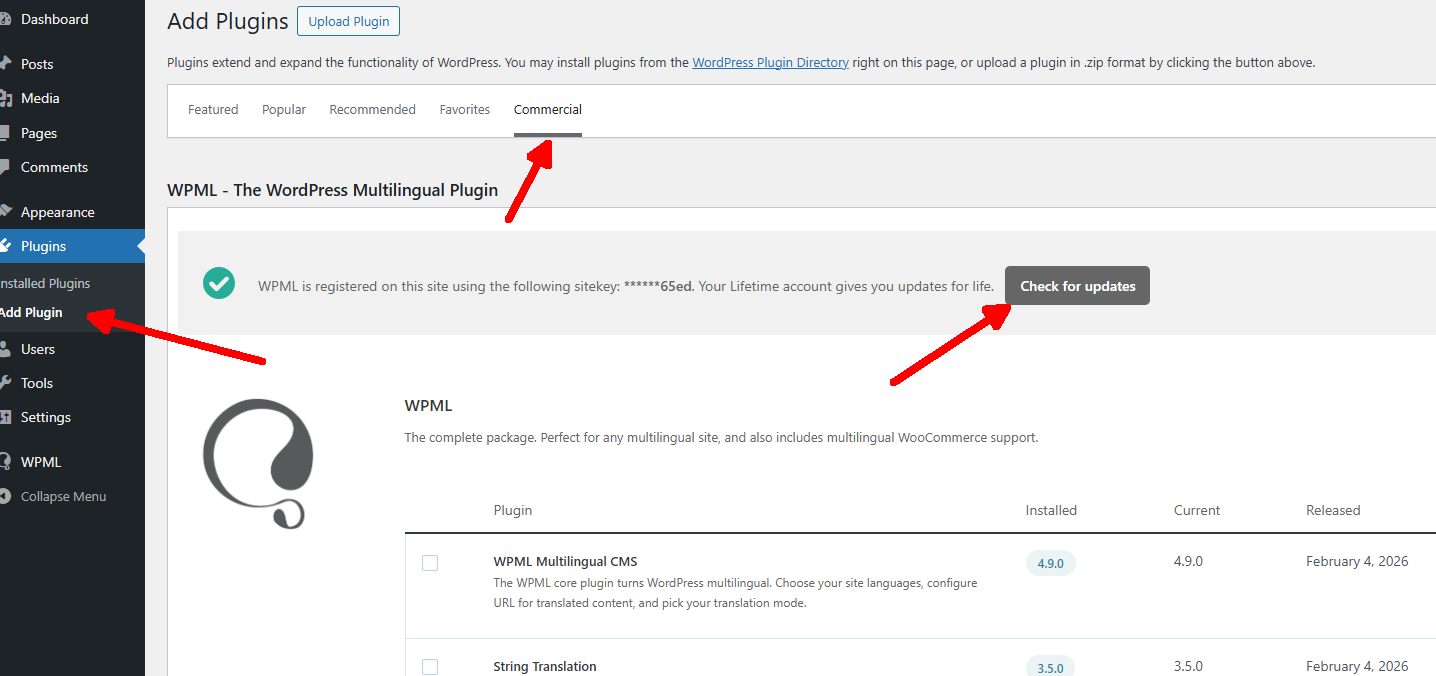This screenshot has width=1436, height=676.
Task: Click the Plugins plug icon
Action: tap(5, 246)
